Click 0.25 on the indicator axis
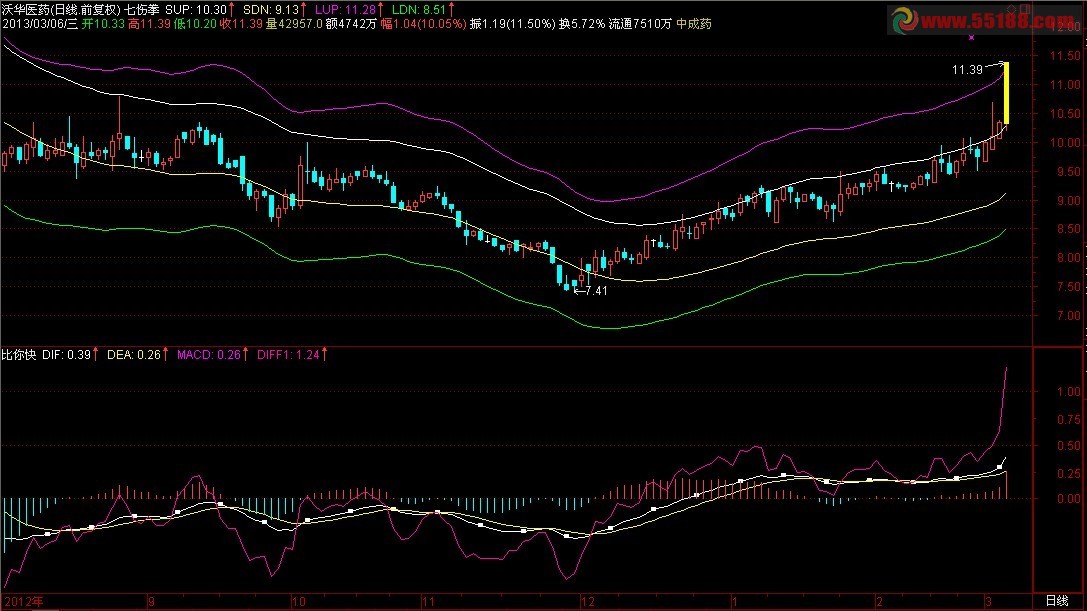Viewport: 1087px width, 611px height. pyautogui.click(x=1068, y=473)
